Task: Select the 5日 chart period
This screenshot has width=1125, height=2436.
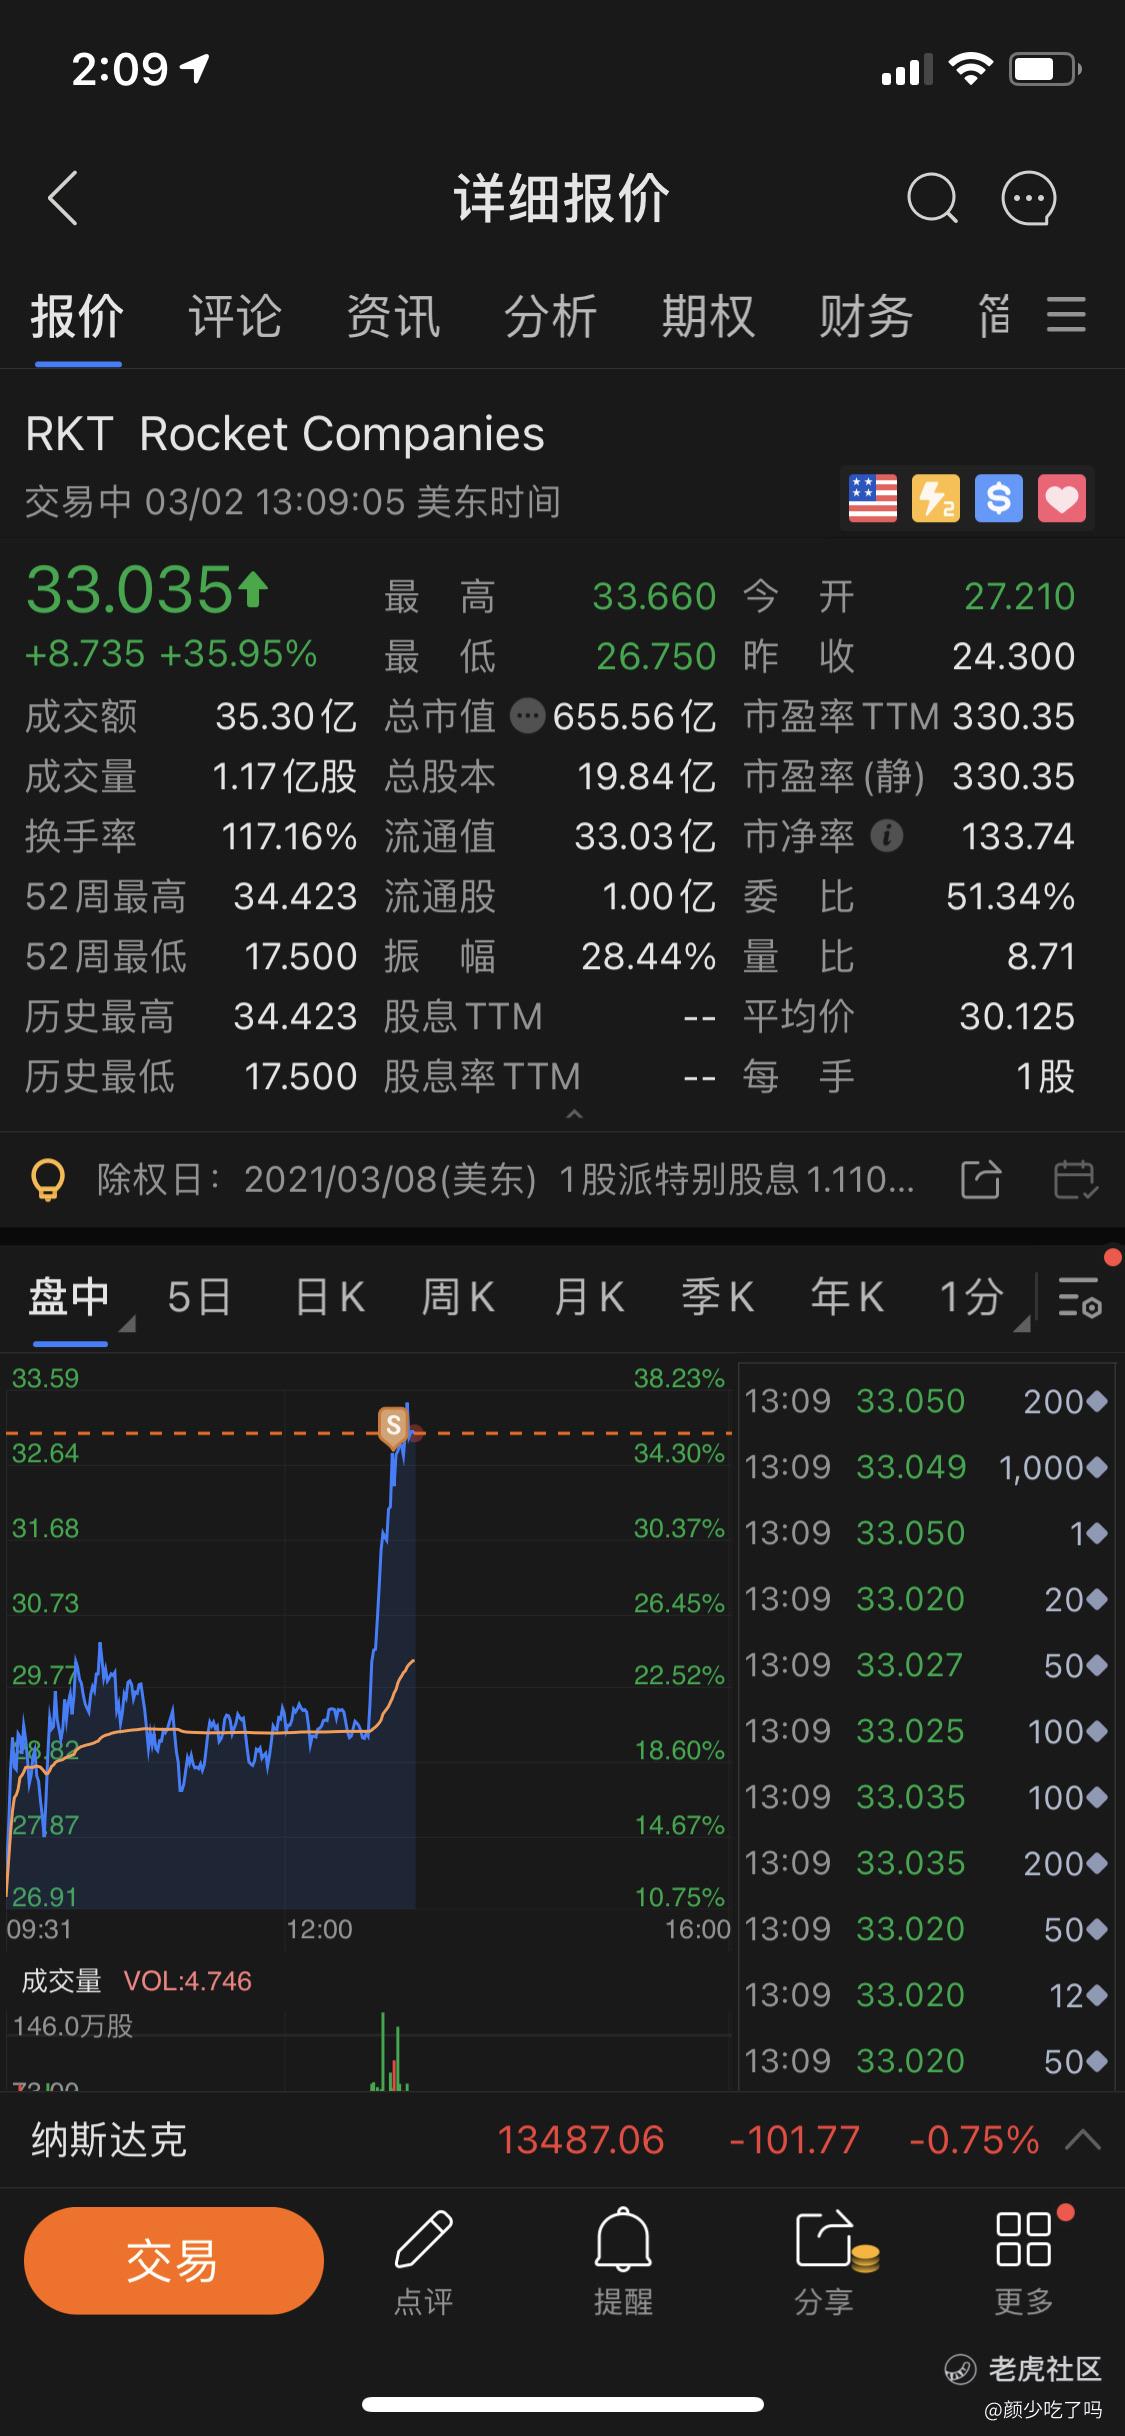Action: click(199, 1297)
